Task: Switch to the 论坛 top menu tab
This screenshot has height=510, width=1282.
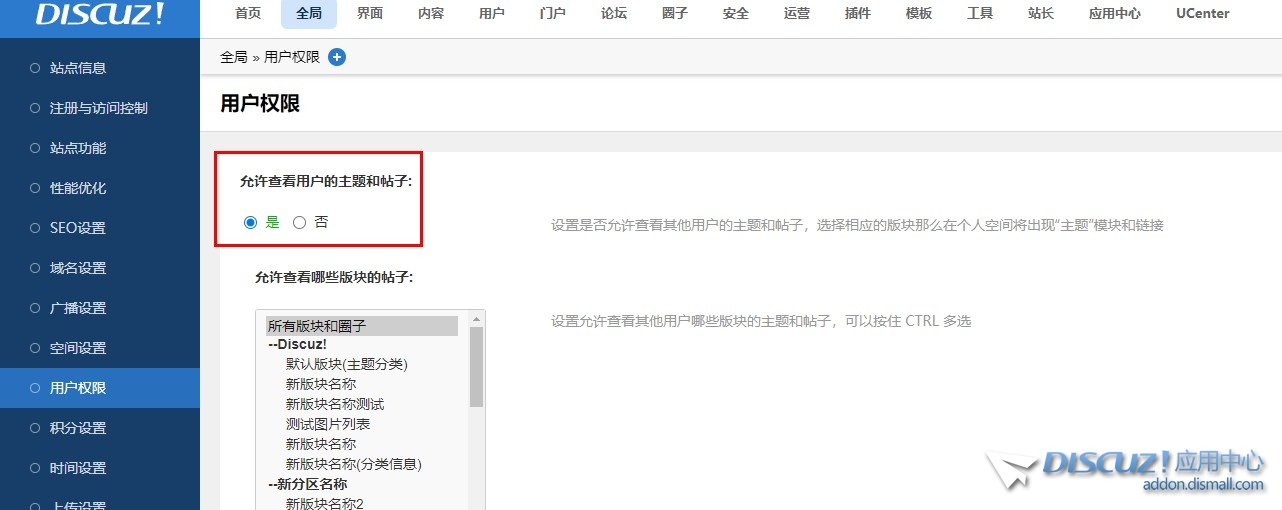Action: tap(614, 14)
